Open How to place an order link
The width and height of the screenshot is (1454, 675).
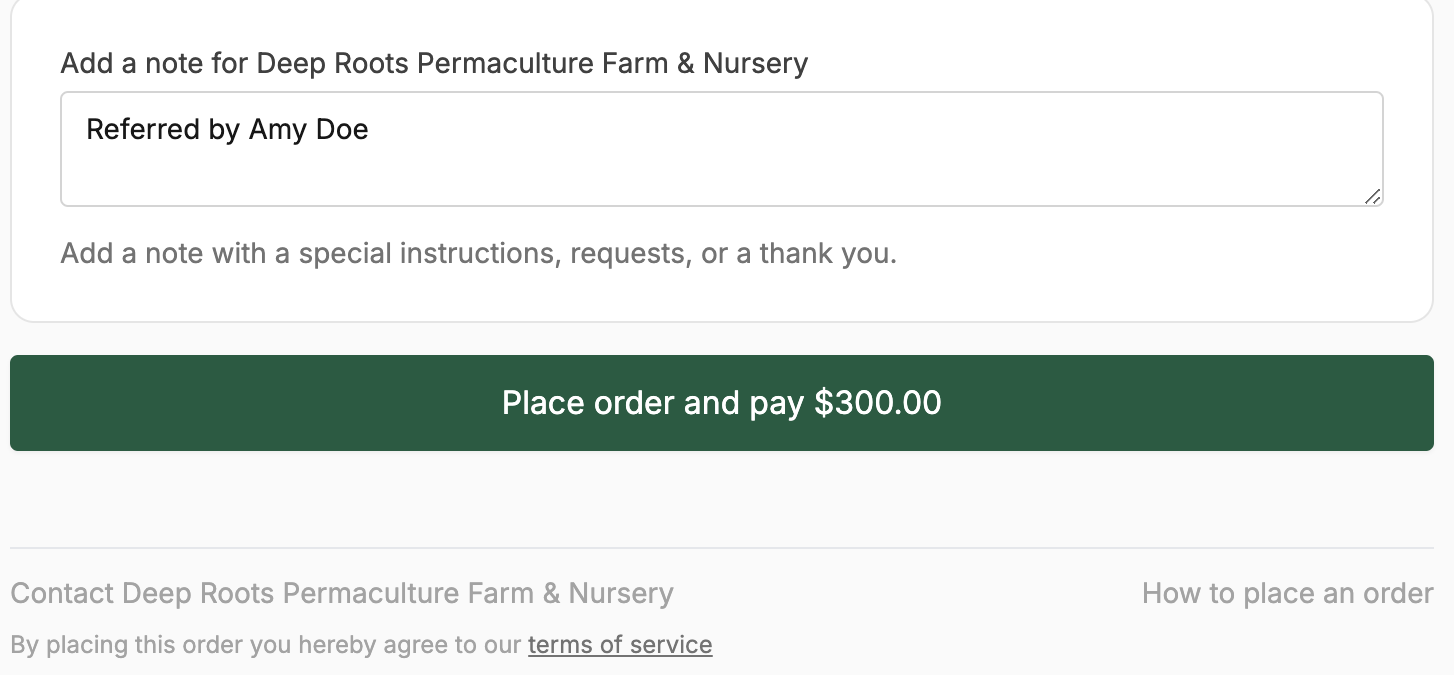point(1287,594)
